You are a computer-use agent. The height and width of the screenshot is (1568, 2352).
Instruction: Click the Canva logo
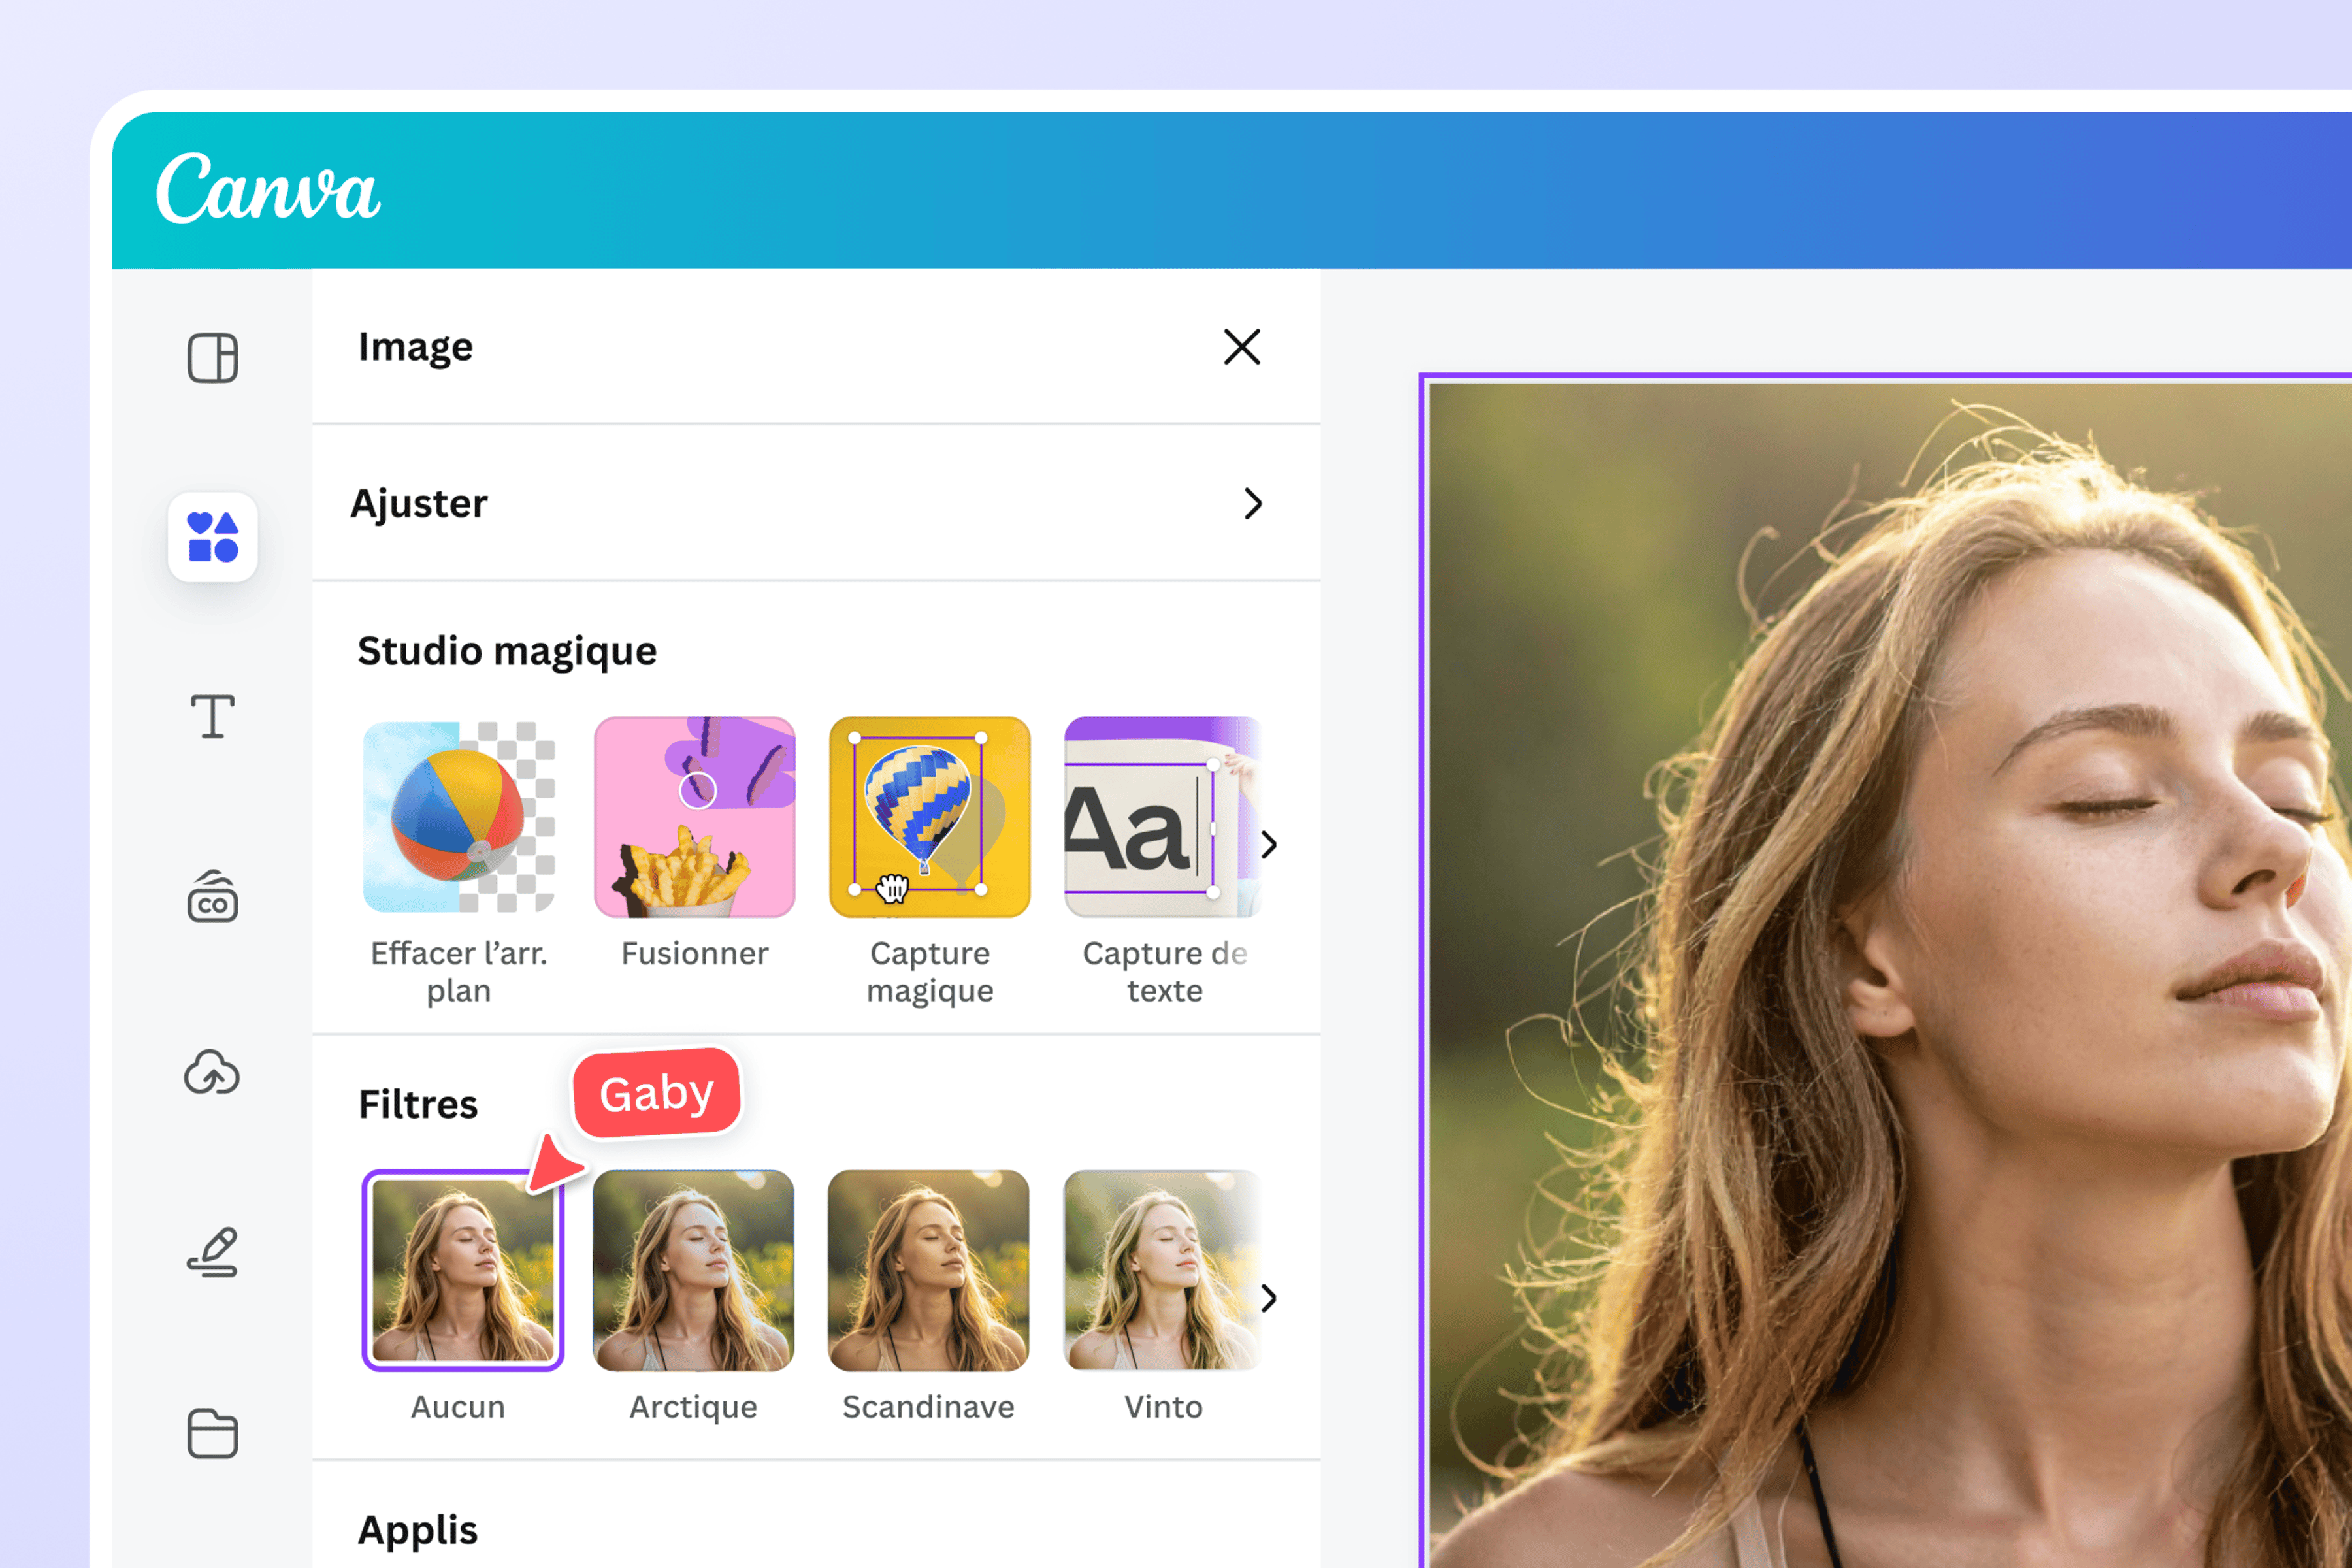268,187
